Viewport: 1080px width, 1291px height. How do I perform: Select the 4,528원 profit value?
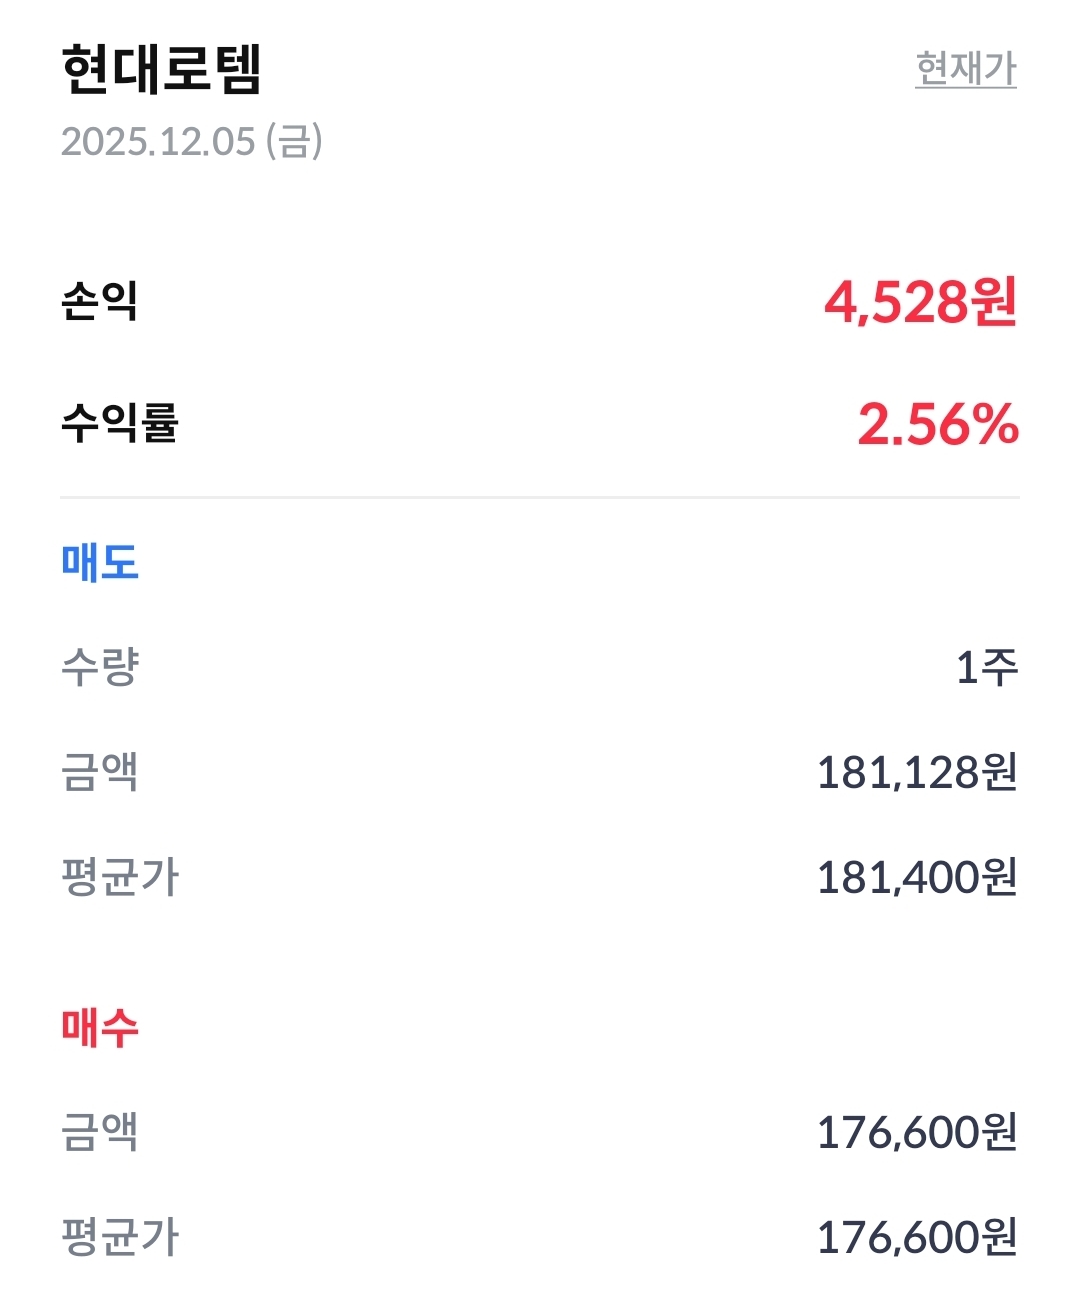[920, 301]
